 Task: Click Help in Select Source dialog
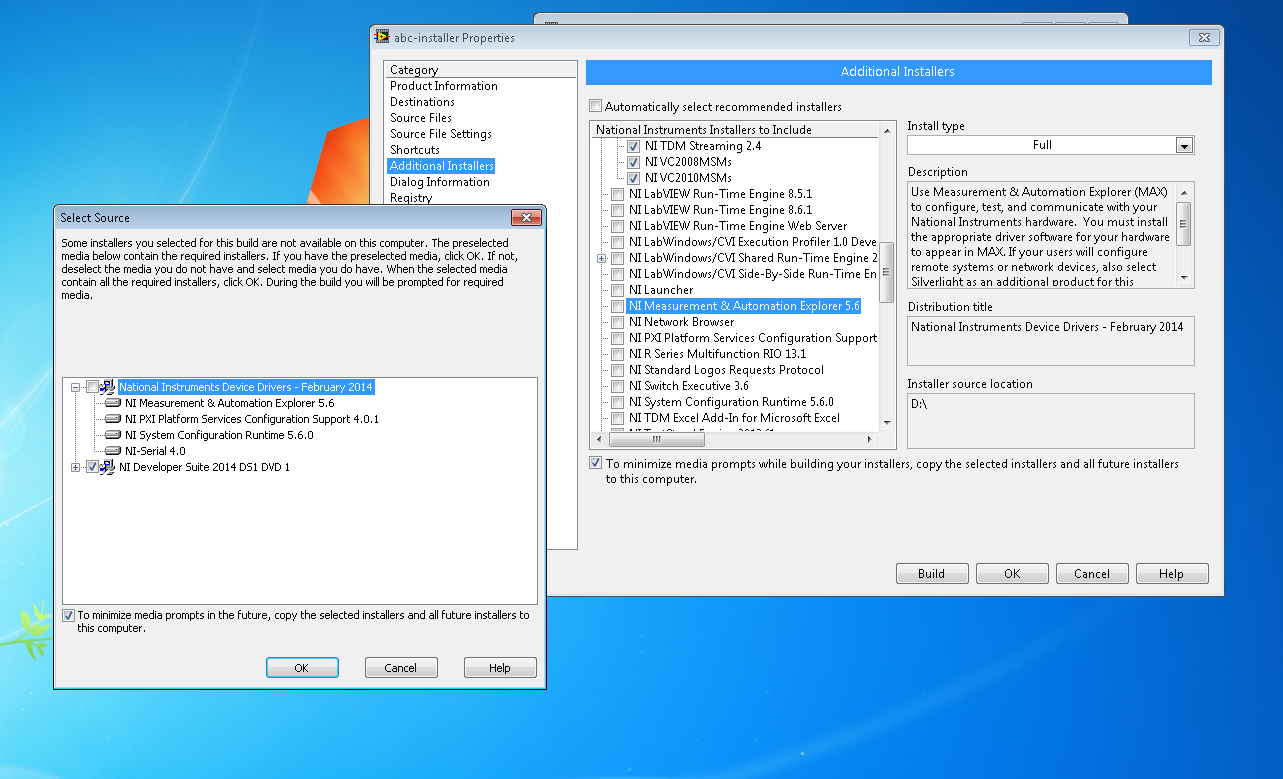[x=500, y=668]
